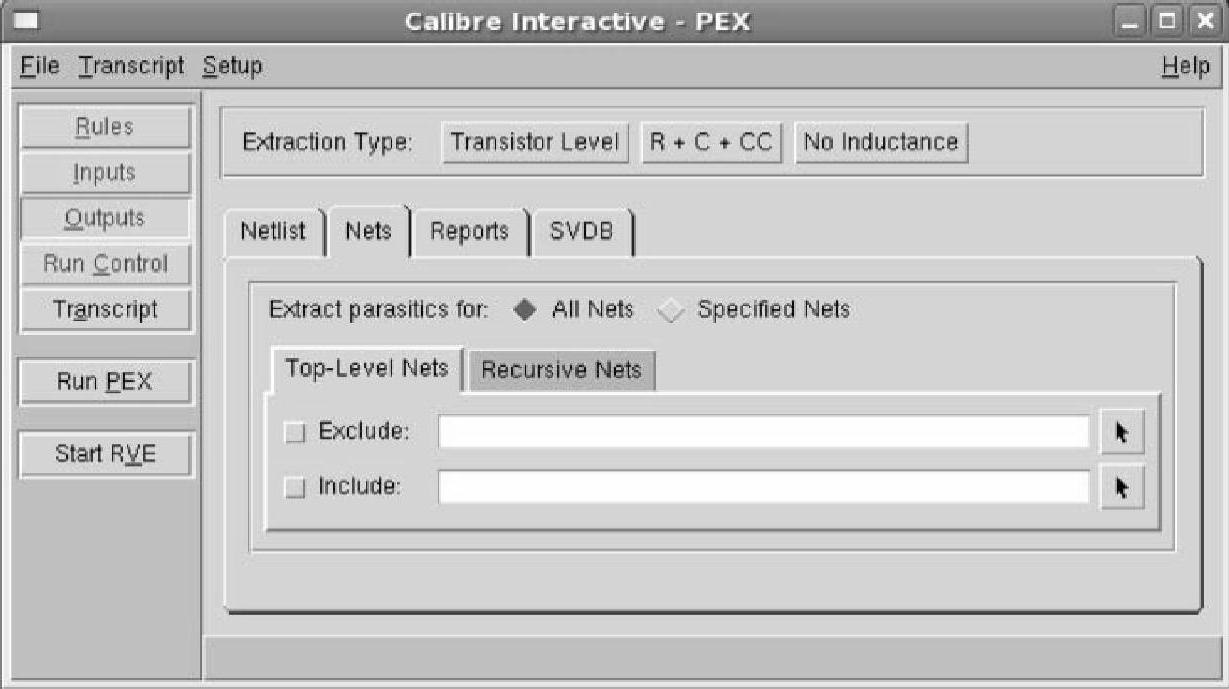Click the "Extraction Type:" label

(328, 143)
